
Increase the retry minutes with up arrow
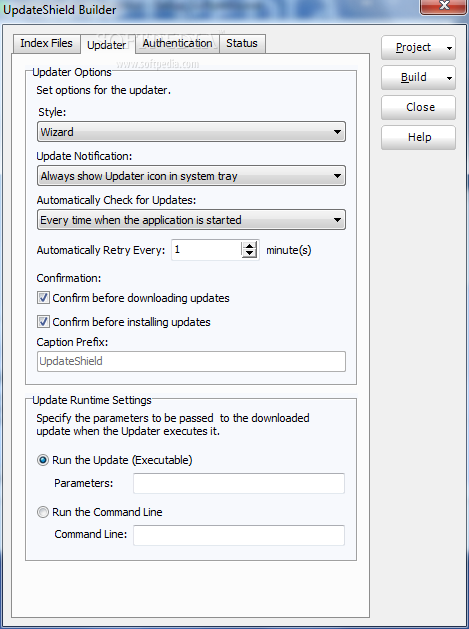(x=249, y=246)
